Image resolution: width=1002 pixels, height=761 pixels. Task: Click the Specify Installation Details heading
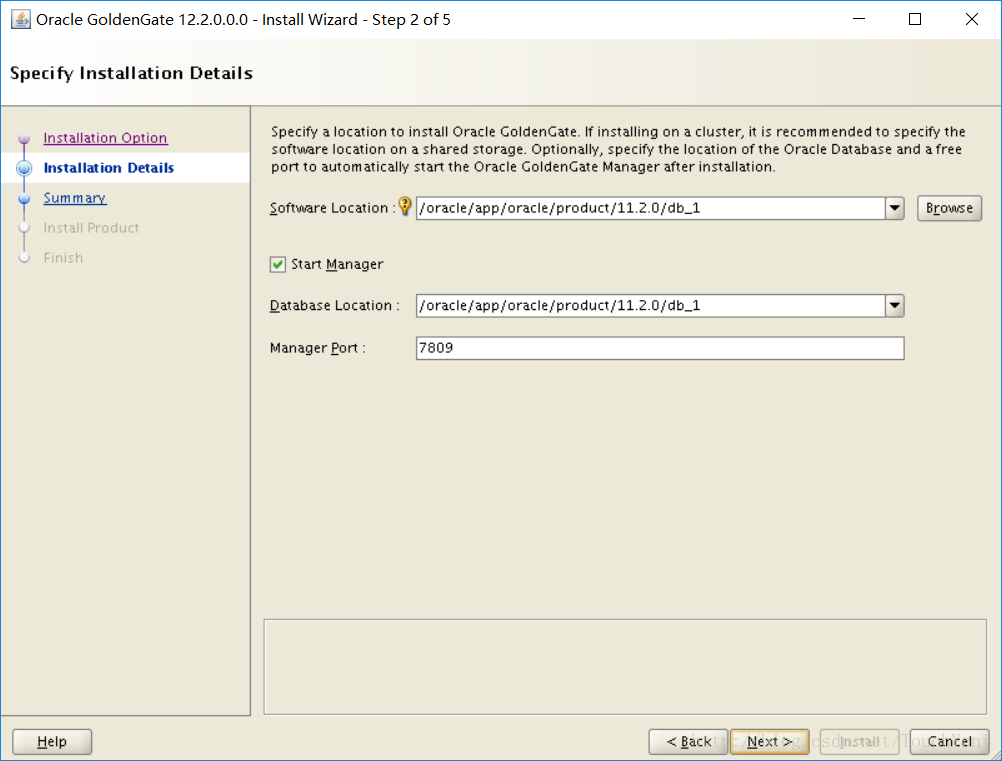(x=132, y=73)
